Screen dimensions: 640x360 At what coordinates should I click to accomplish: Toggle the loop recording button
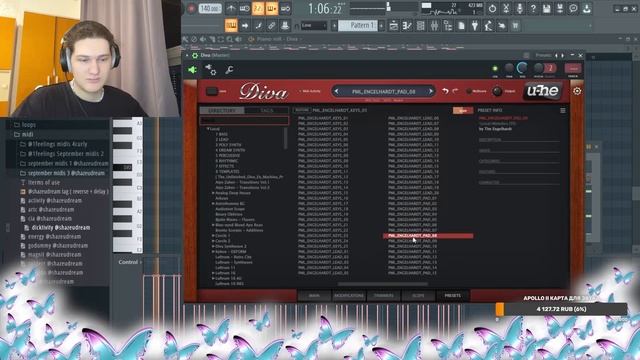click(x=285, y=8)
